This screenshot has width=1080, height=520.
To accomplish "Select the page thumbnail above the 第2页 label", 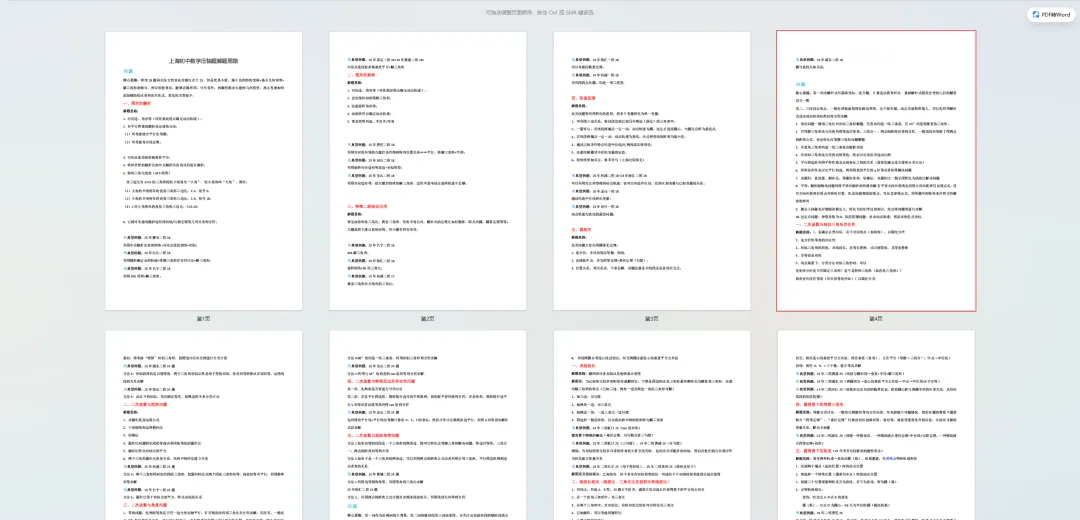I will click(x=428, y=171).
